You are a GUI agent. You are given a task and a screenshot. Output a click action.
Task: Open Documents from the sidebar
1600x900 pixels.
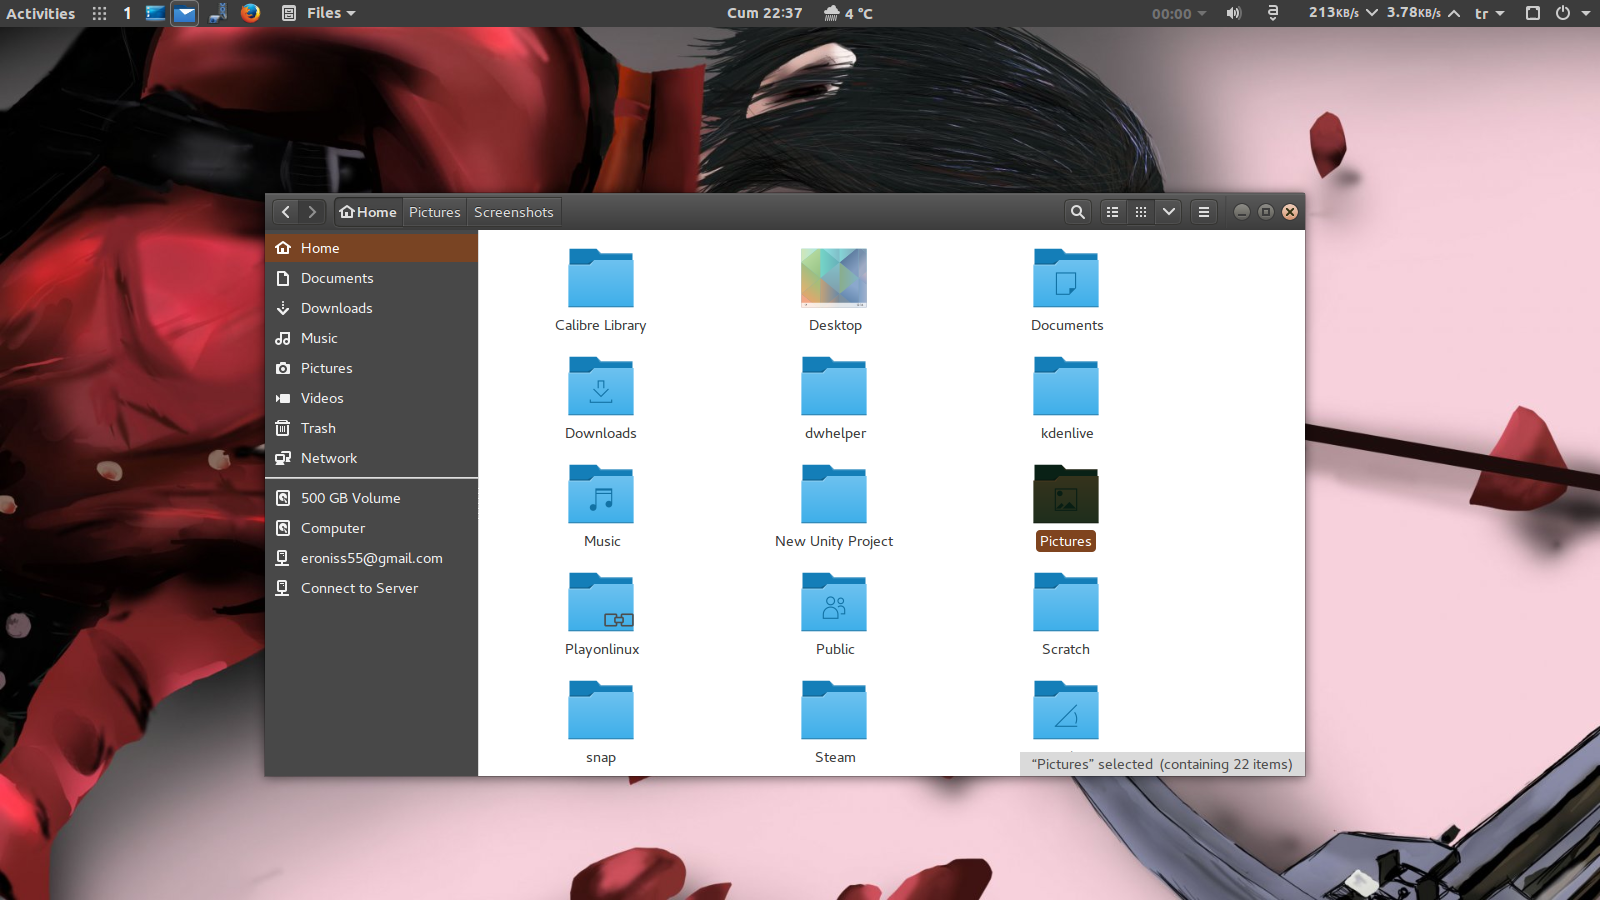371,278
